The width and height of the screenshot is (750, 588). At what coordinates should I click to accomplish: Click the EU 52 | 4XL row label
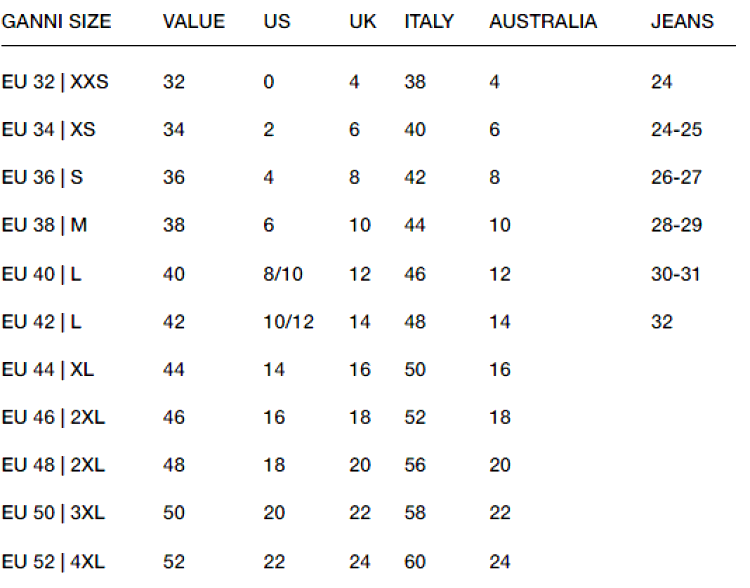[x=53, y=562]
